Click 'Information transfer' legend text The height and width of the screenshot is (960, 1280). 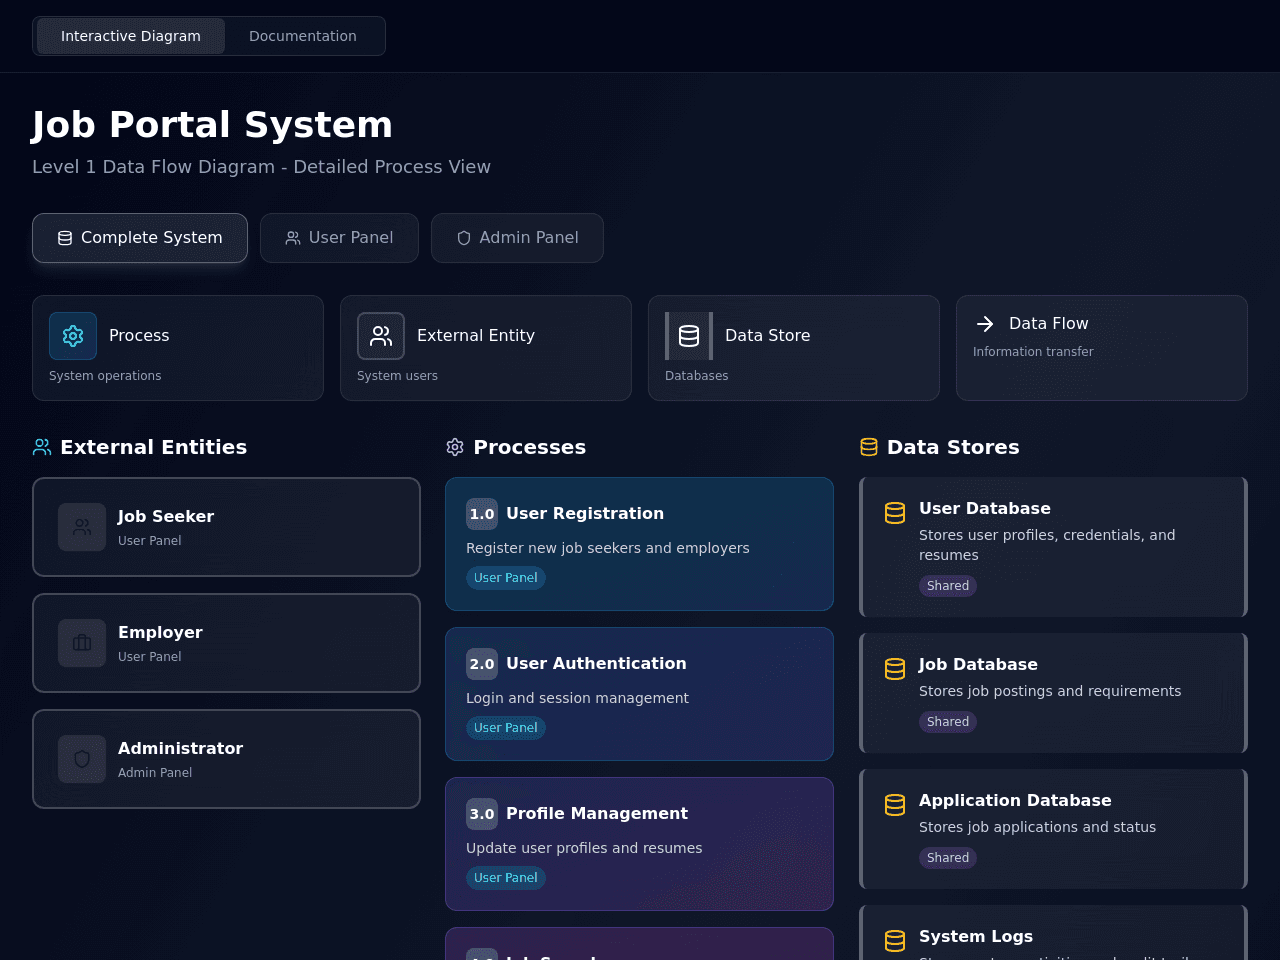[x=1033, y=352]
